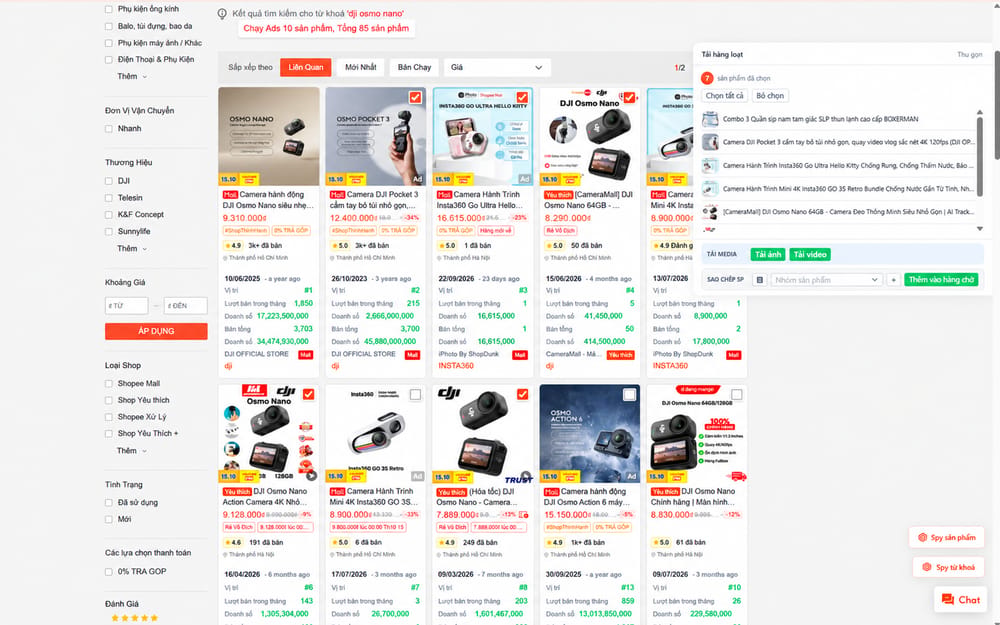Screen dimensions: 1000x625
Task: Click the Ad badge on Osmo Pocket 3 image
Action: 417,179
